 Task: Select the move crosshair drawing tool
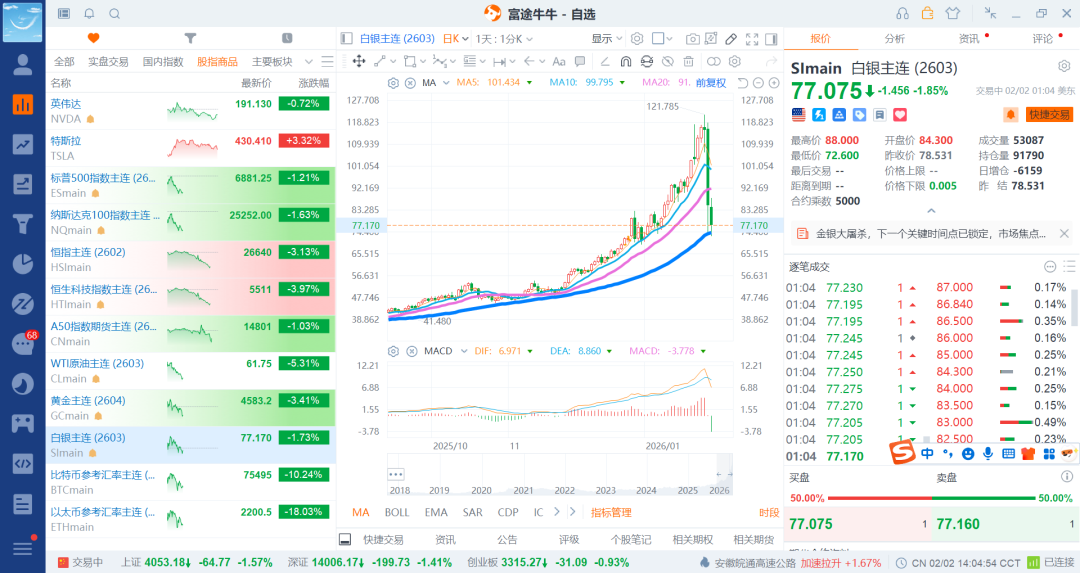tap(359, 61)
